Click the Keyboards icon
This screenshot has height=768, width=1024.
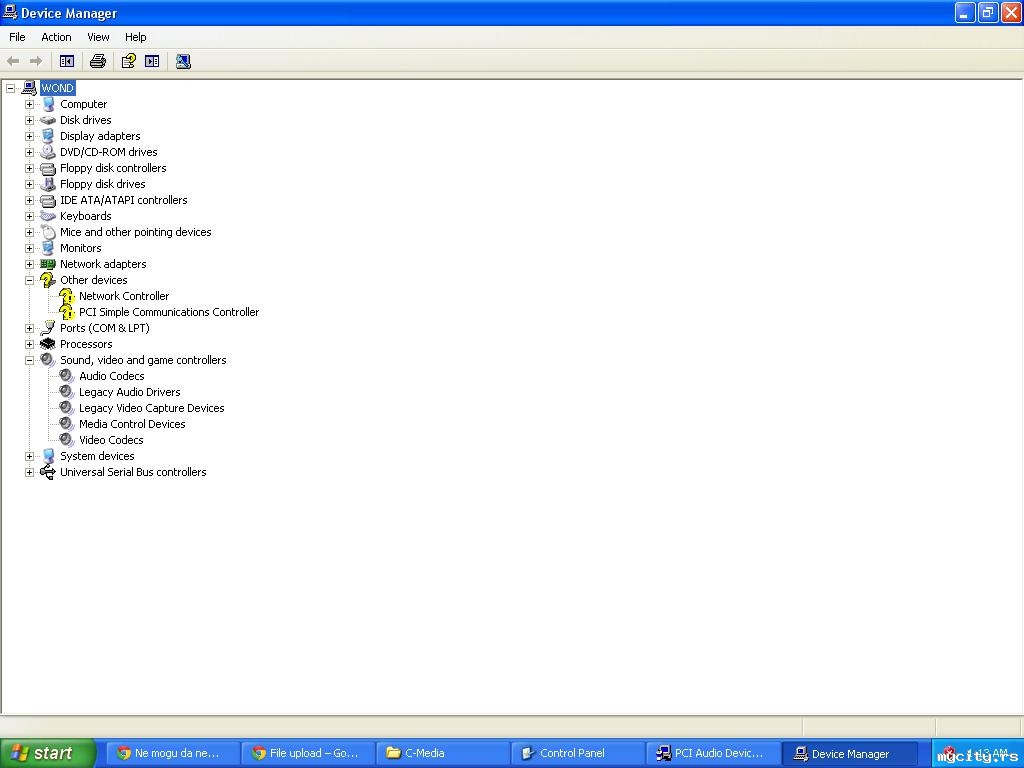(x=48, y=216)
